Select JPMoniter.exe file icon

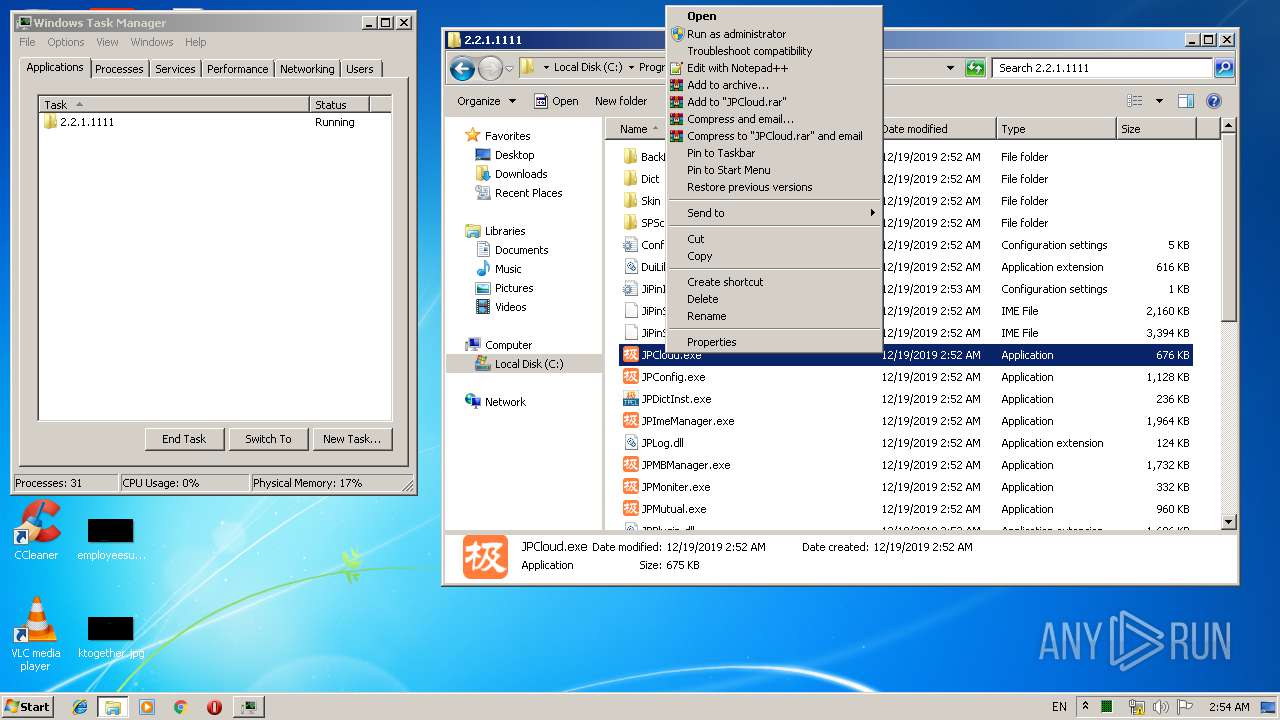point(630,487)
